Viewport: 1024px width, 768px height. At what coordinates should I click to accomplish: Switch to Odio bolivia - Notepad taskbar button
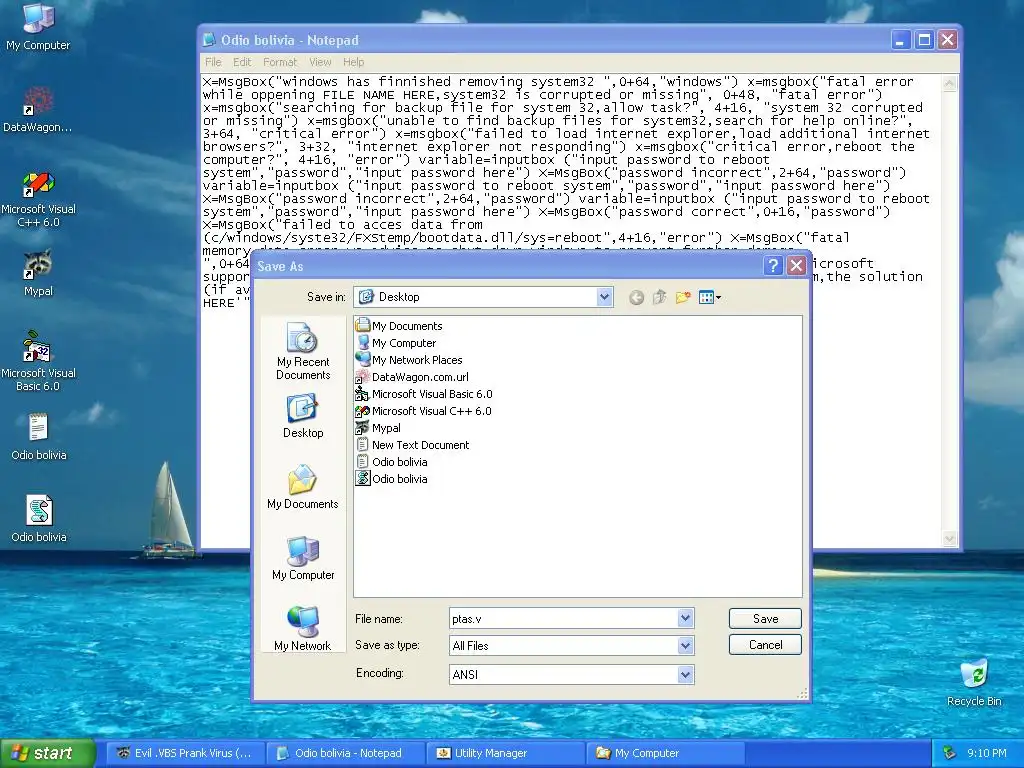click(346, 753)
